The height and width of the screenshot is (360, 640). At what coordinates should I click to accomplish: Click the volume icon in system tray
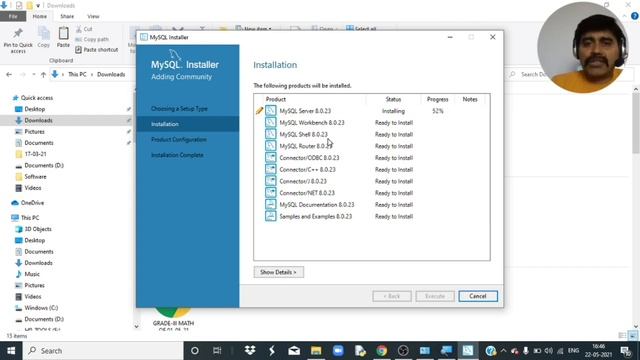point(549,351)
